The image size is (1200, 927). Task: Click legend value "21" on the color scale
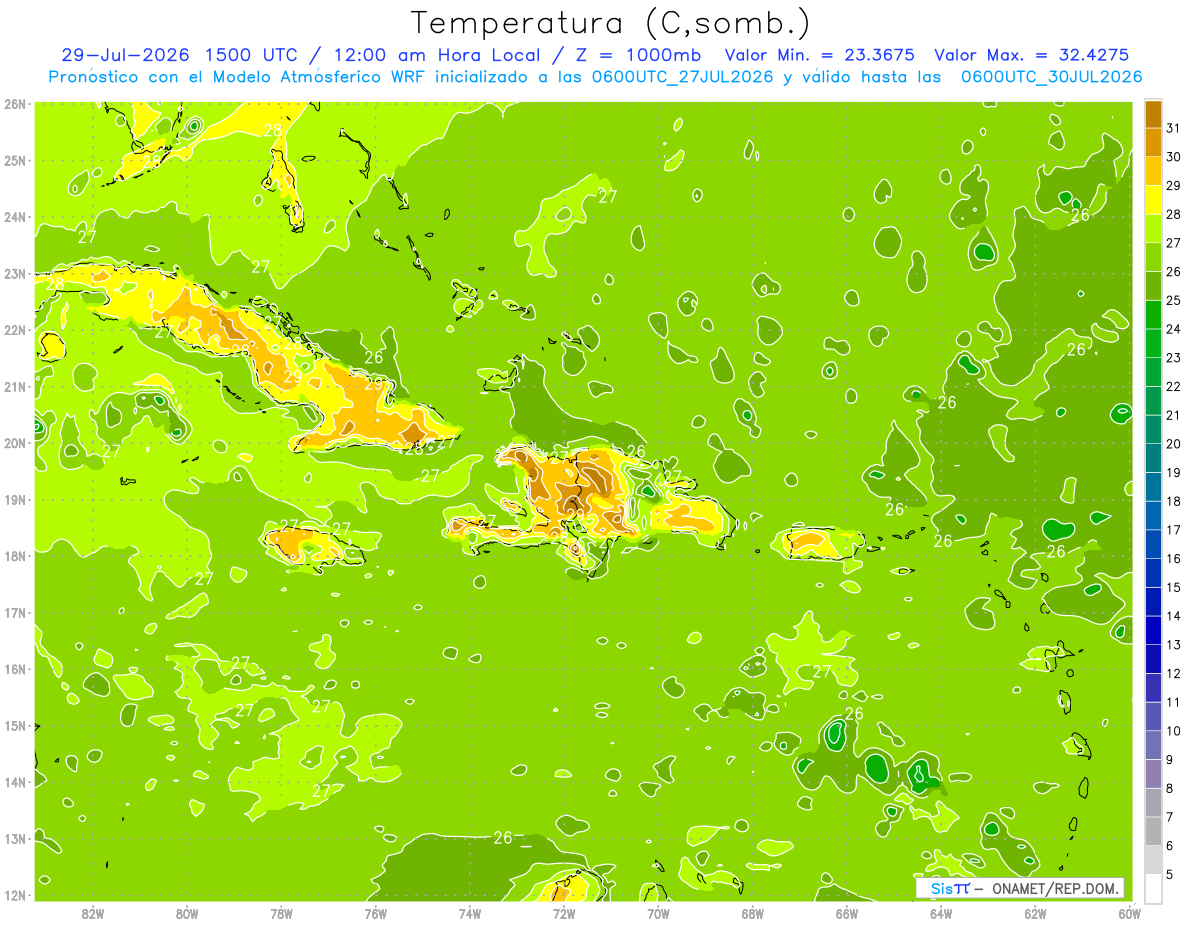click(1174, 415)
